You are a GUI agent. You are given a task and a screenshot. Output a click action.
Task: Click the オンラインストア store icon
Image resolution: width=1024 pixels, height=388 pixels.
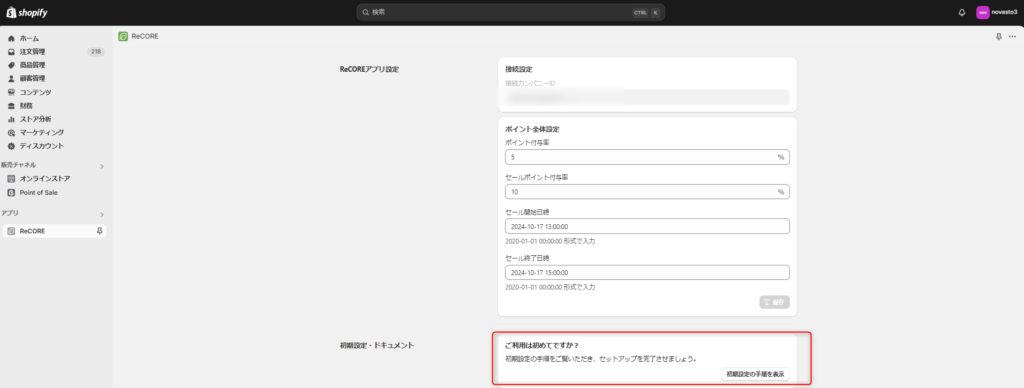point(11,179)
